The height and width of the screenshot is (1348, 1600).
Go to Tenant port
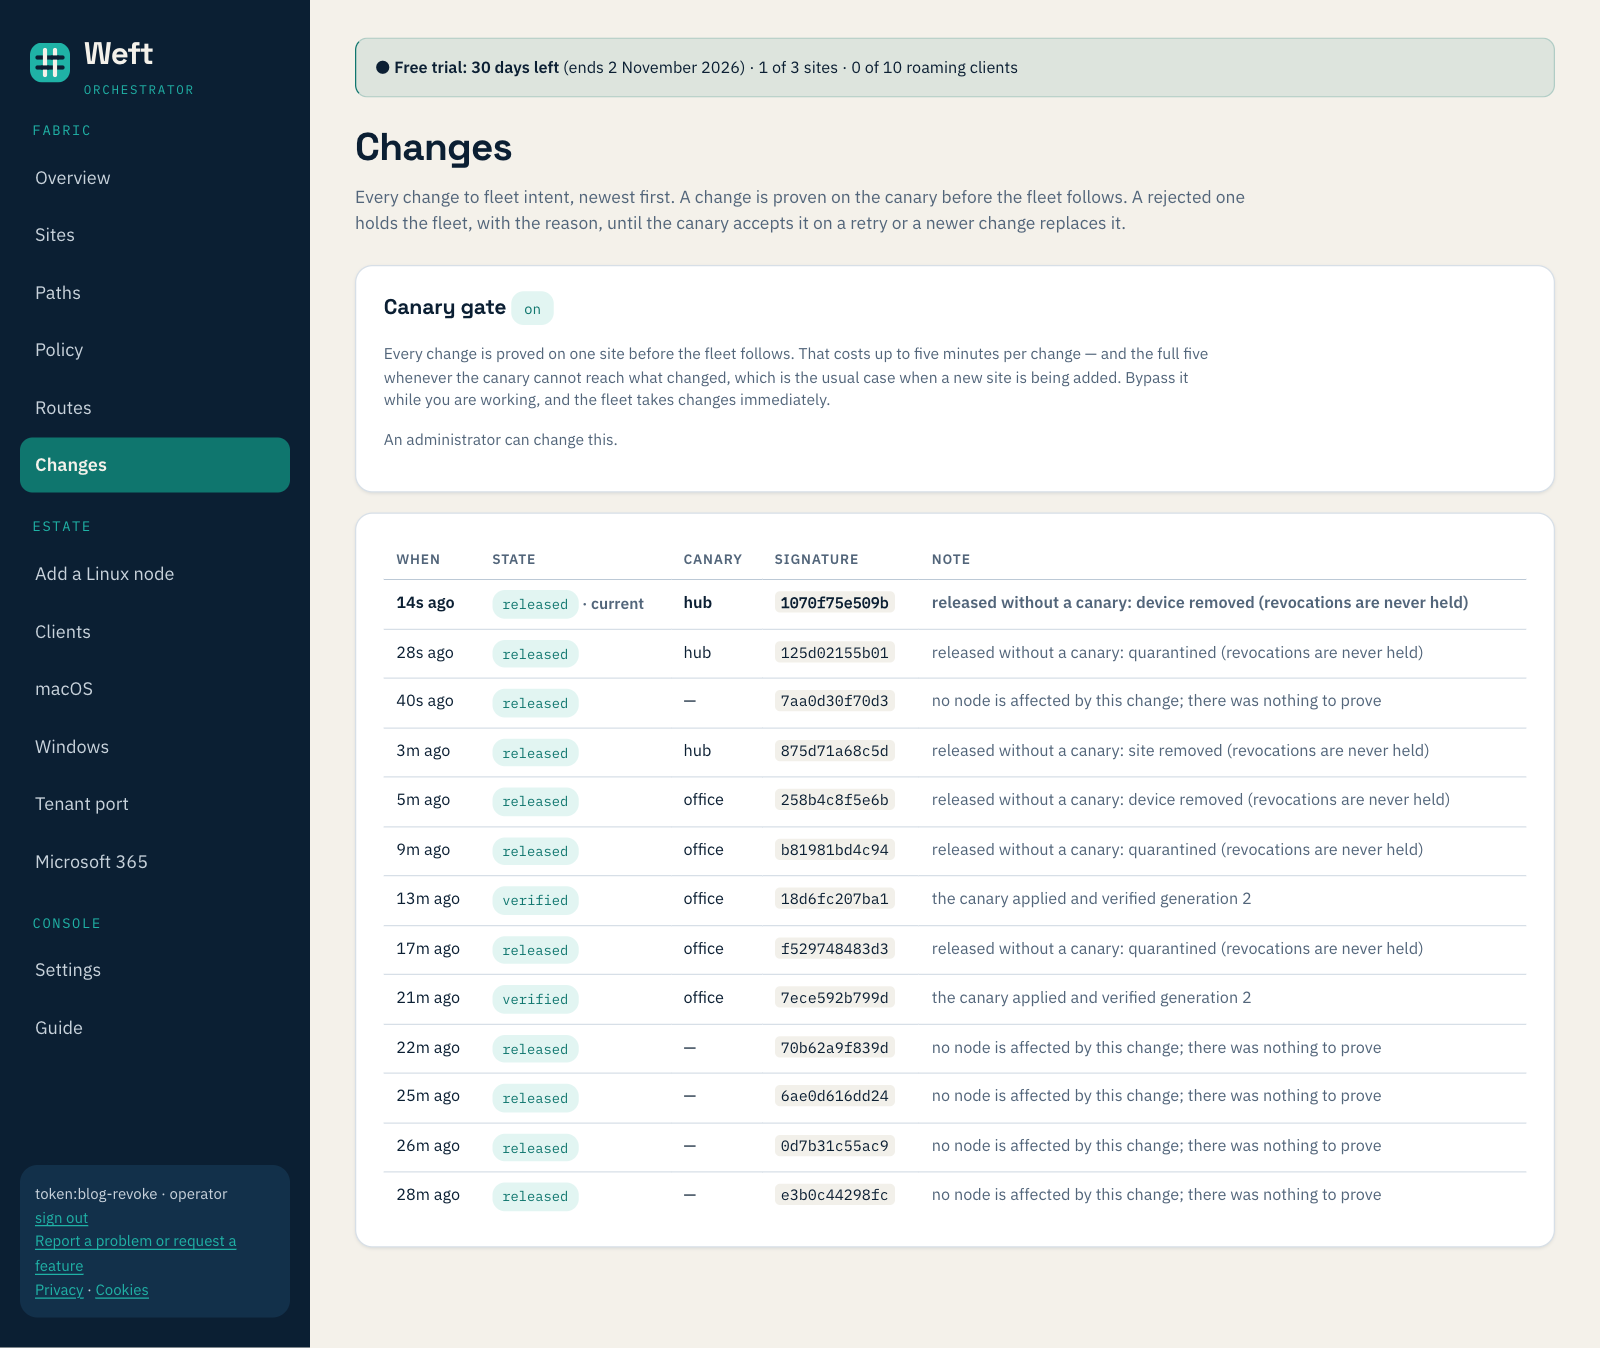(155, 804)
